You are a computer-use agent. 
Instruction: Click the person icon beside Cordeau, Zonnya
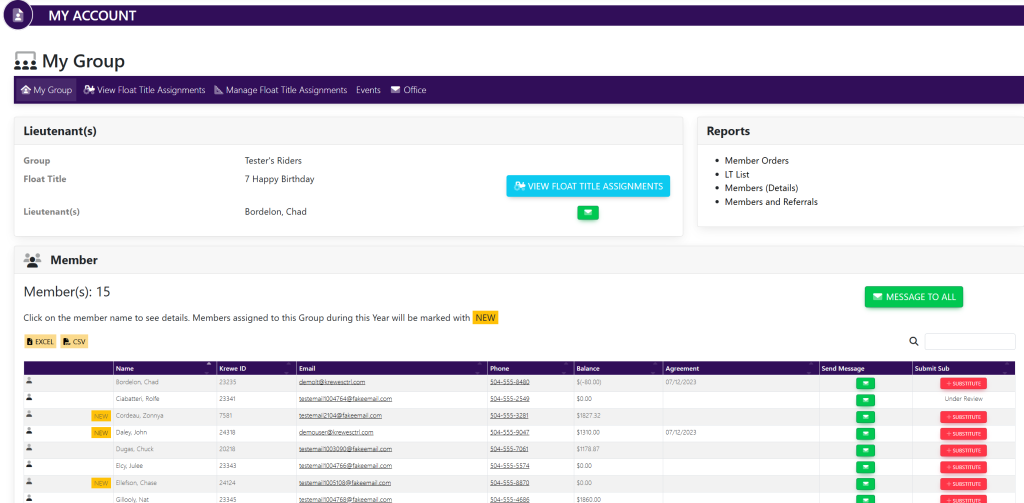[x=29, y=415]
